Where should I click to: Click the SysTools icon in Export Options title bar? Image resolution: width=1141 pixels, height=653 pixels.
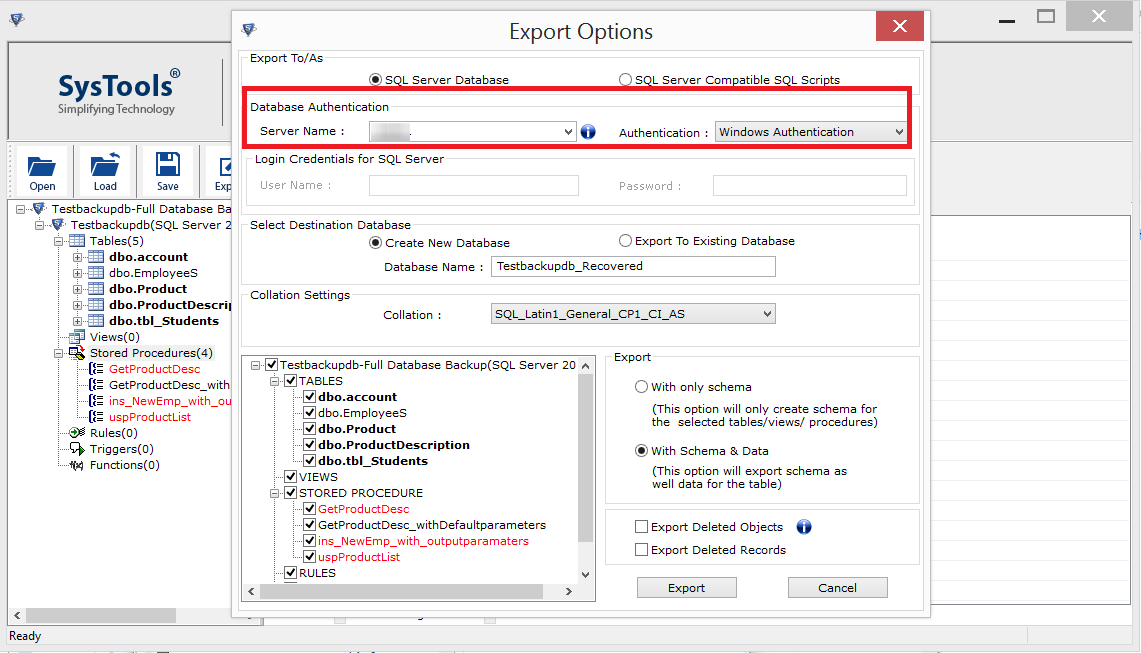click(250, 29)
